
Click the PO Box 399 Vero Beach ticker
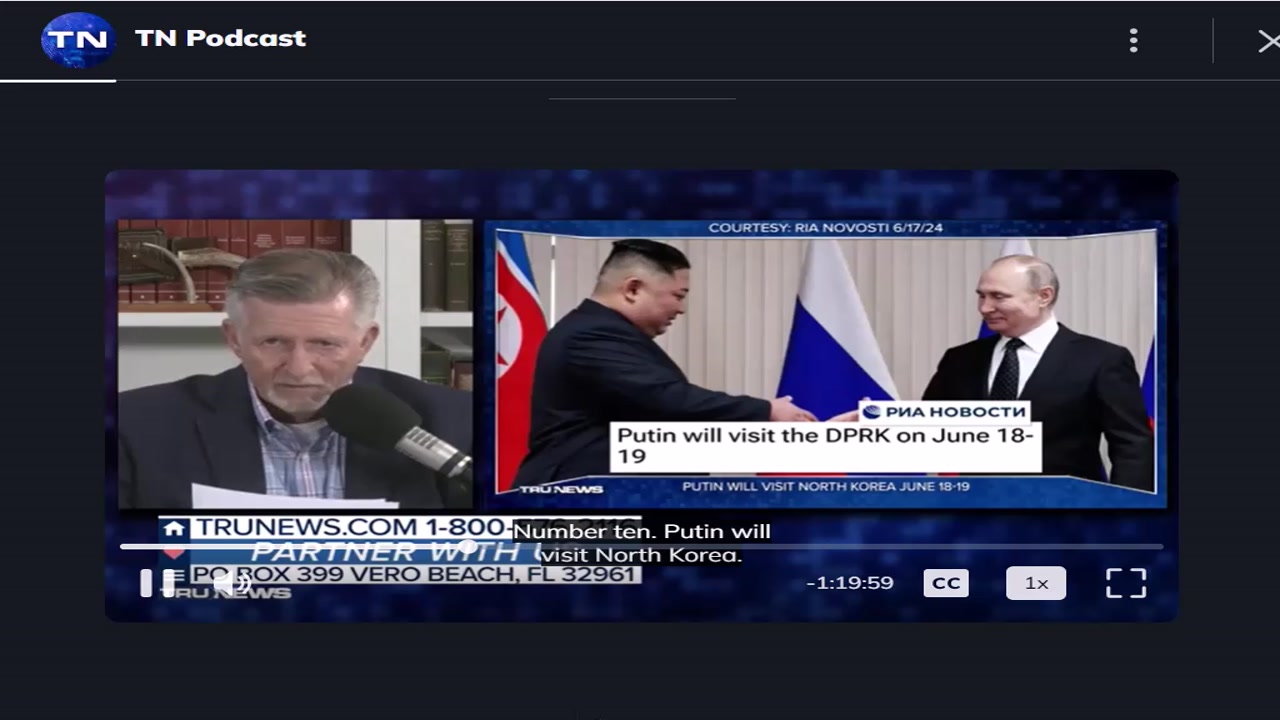(x=413, y=574)
